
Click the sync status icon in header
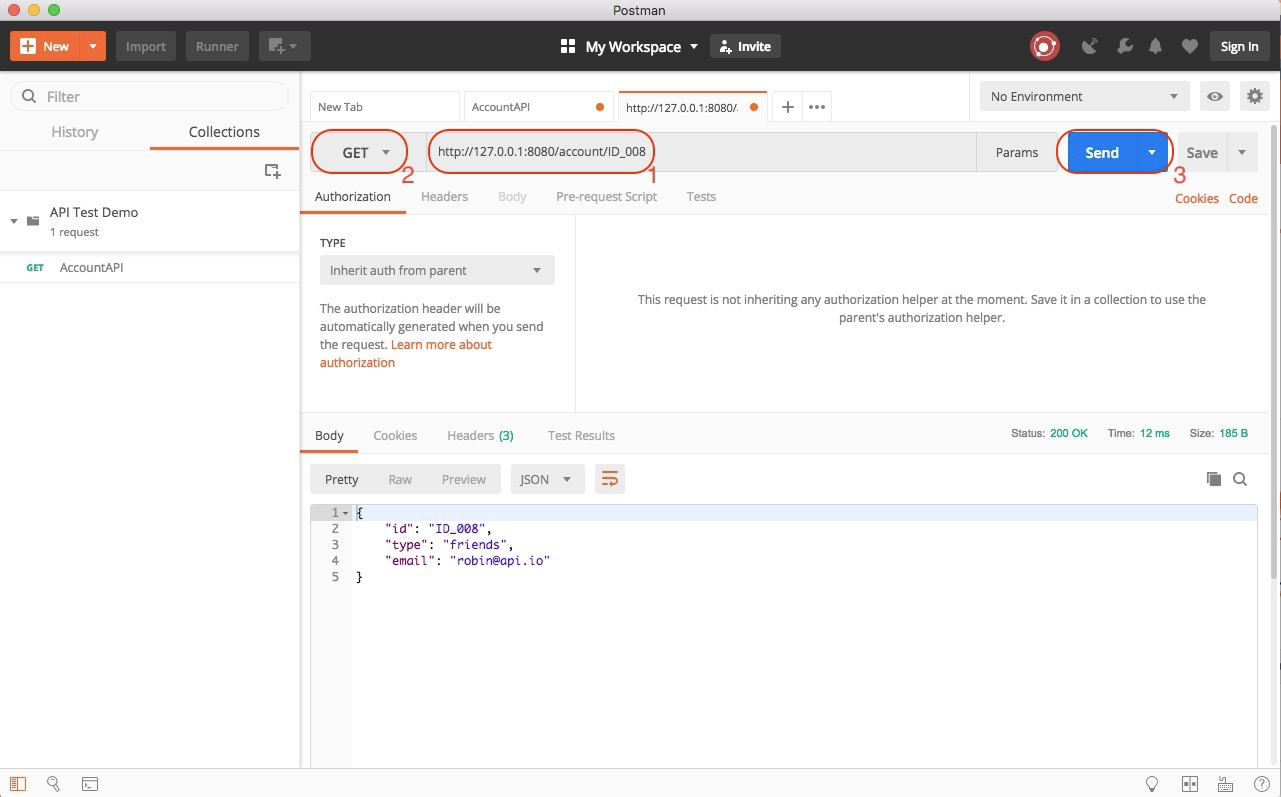[1045, 46]
